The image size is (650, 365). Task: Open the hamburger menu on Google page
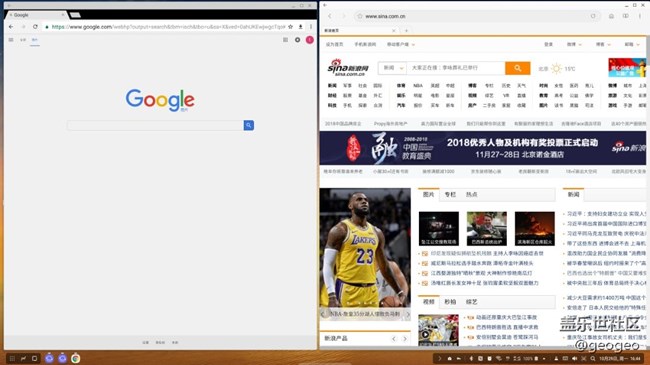click(x=11, y=40)
